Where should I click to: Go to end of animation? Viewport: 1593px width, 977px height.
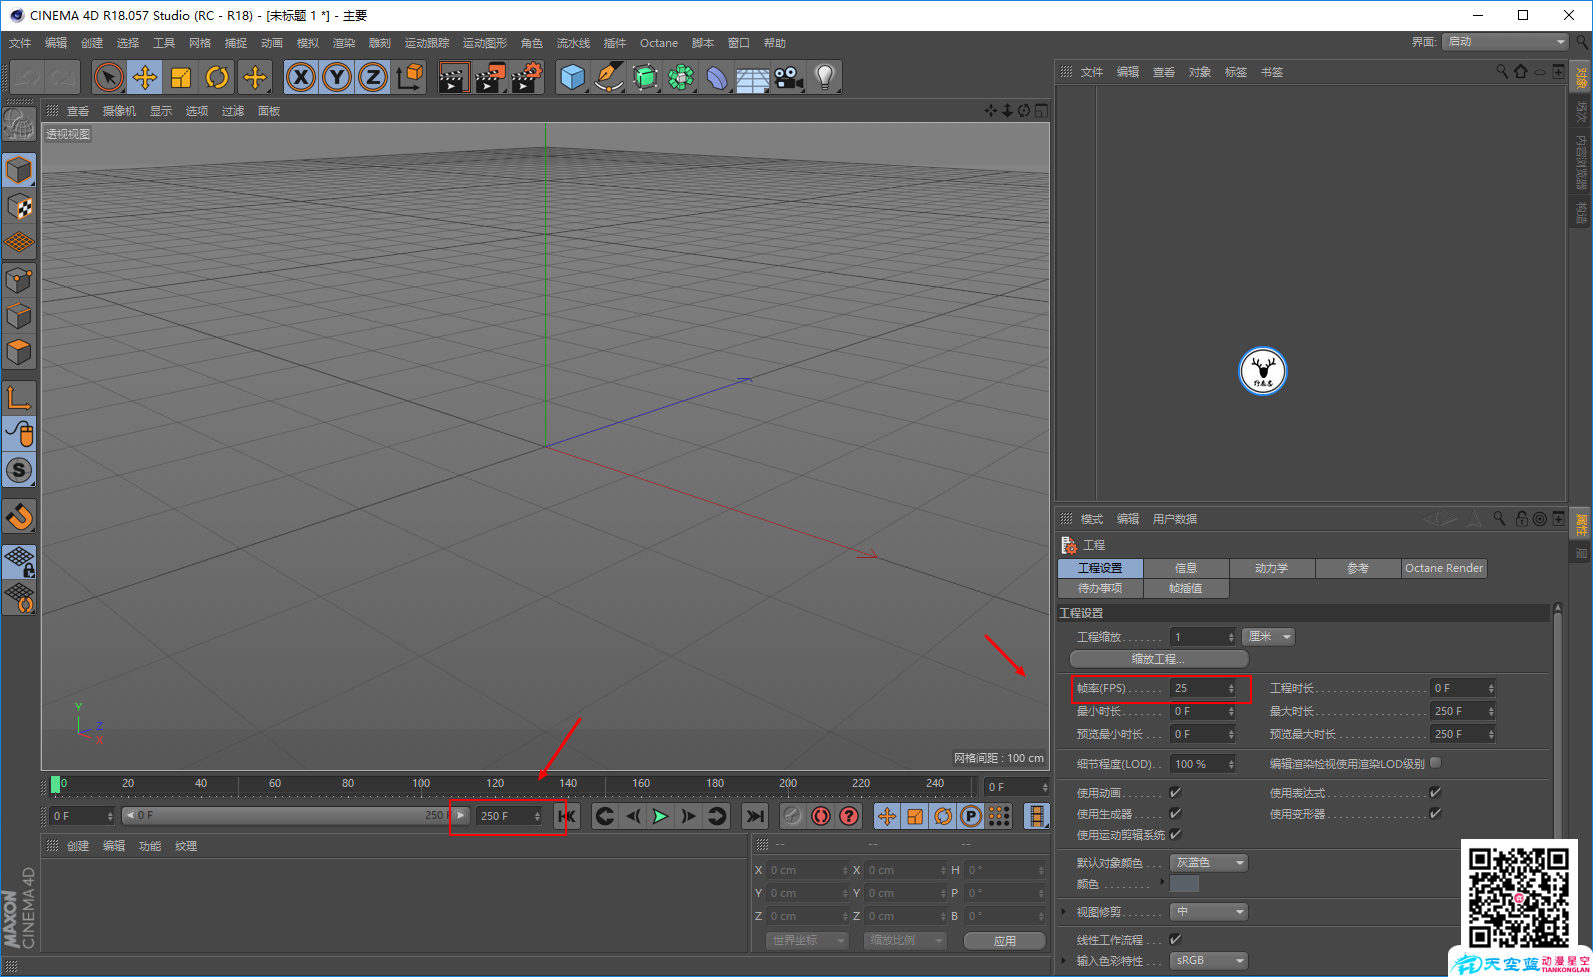pos(755,816)
